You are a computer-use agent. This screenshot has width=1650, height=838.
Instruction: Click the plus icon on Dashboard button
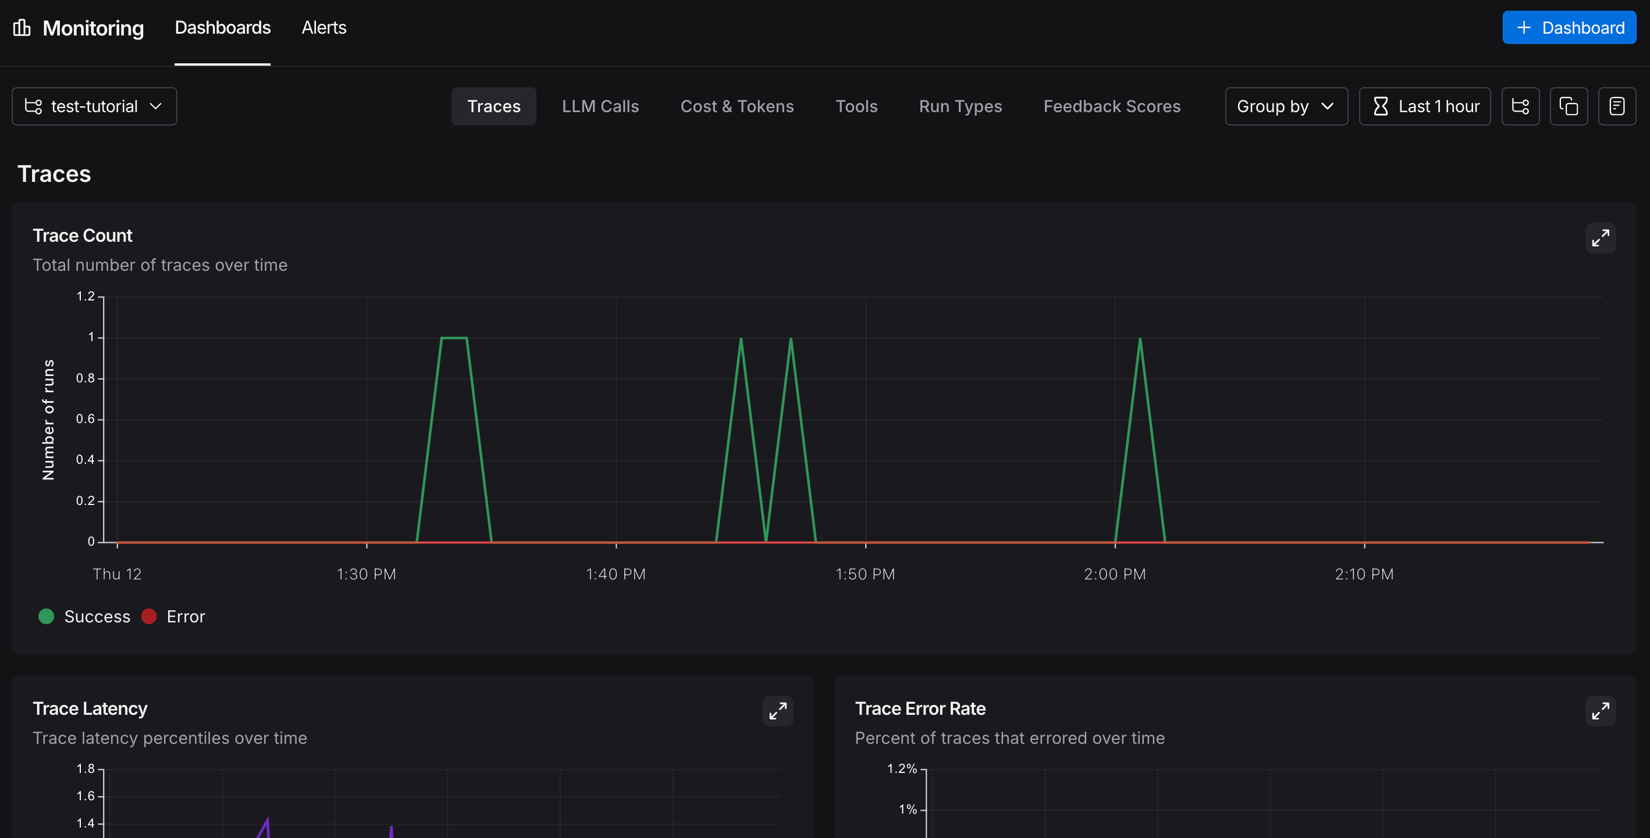(1524, 28)
